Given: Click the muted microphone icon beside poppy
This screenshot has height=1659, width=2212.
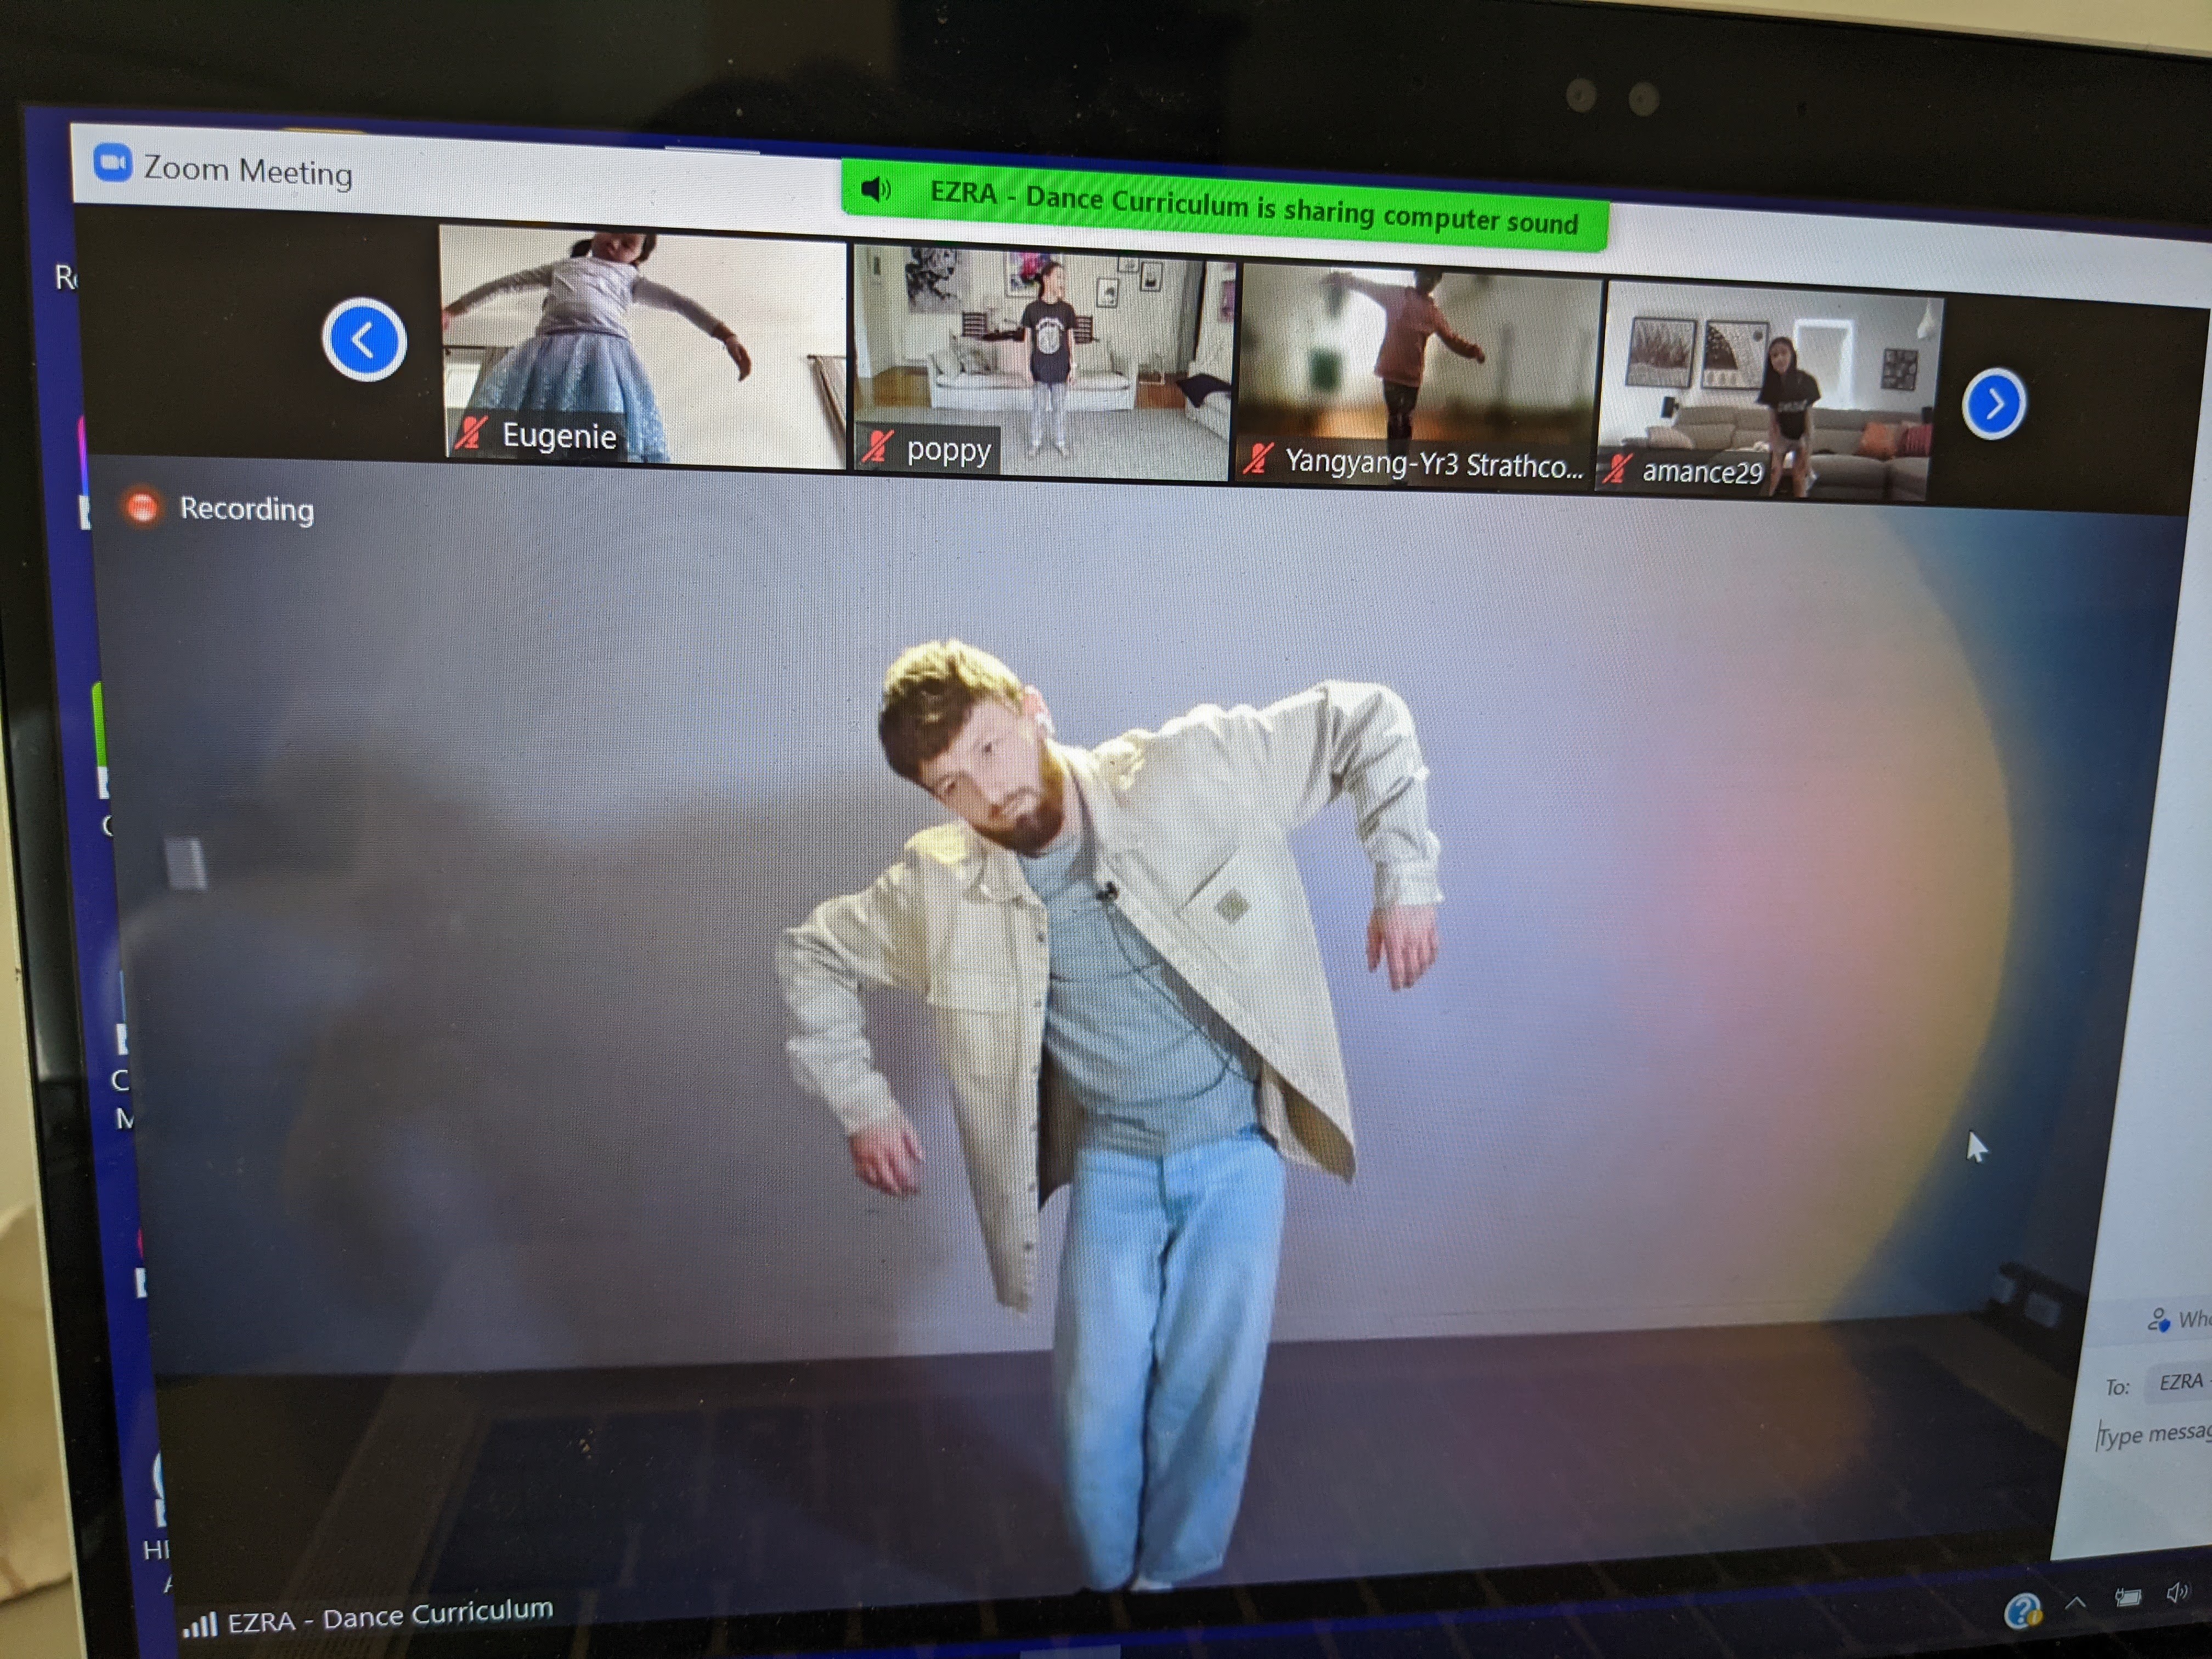Looking at the screenshot, I should tap(878, 446).
